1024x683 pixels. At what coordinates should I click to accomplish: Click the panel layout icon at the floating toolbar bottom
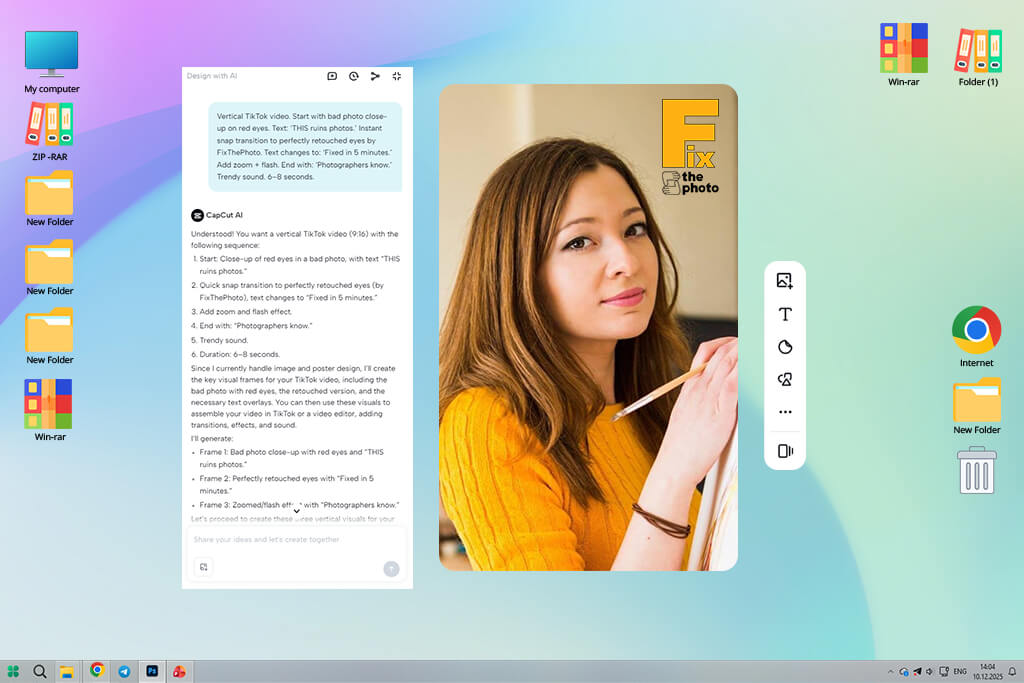(x=785, y=451)
